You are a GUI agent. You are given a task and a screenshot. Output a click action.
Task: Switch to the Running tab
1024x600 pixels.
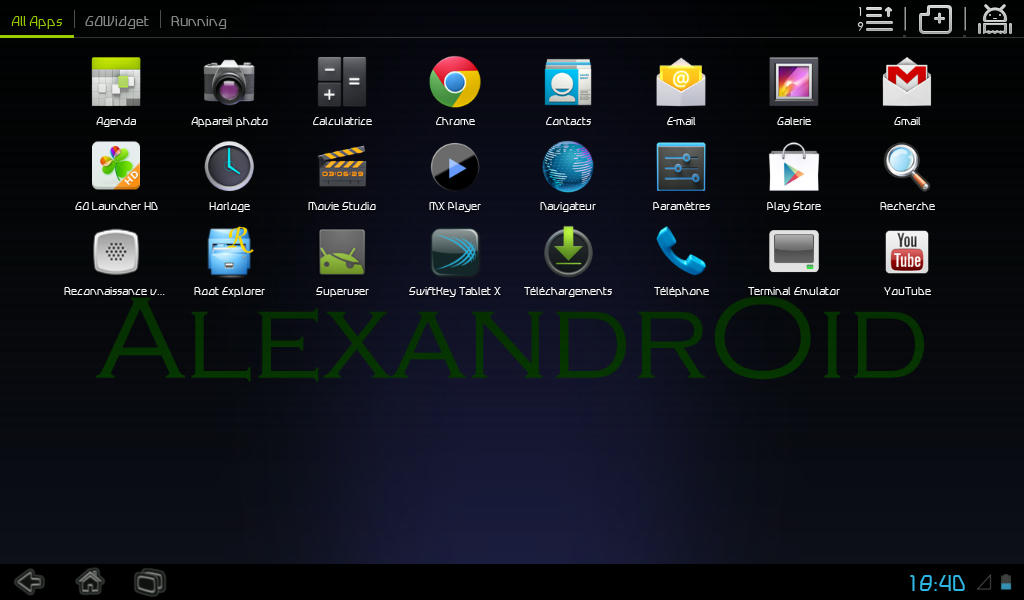click(199, 21)
